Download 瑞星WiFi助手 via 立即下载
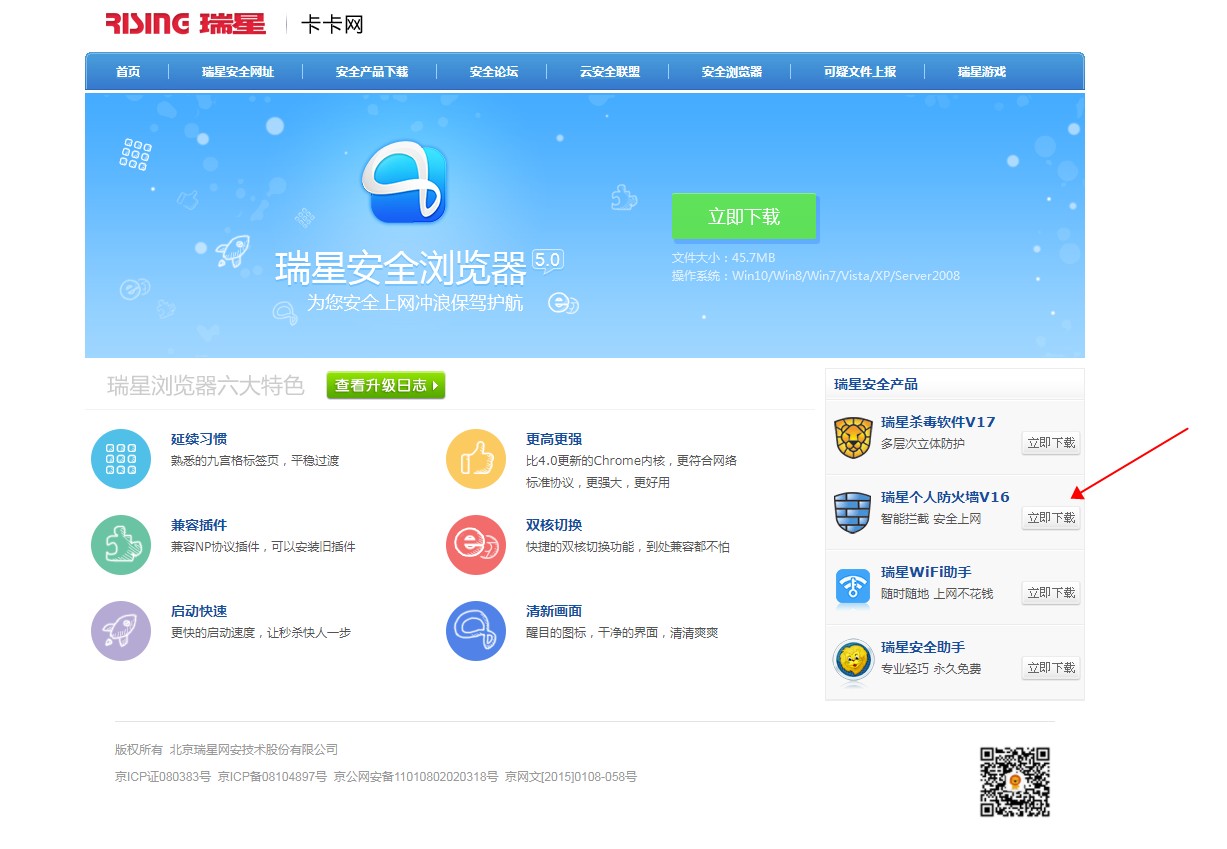 (1051, 593)
